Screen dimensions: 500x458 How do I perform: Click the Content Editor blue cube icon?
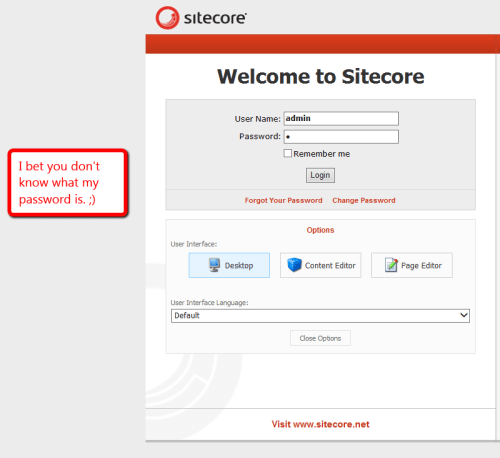pyautogui.click(x=294, y=265)
